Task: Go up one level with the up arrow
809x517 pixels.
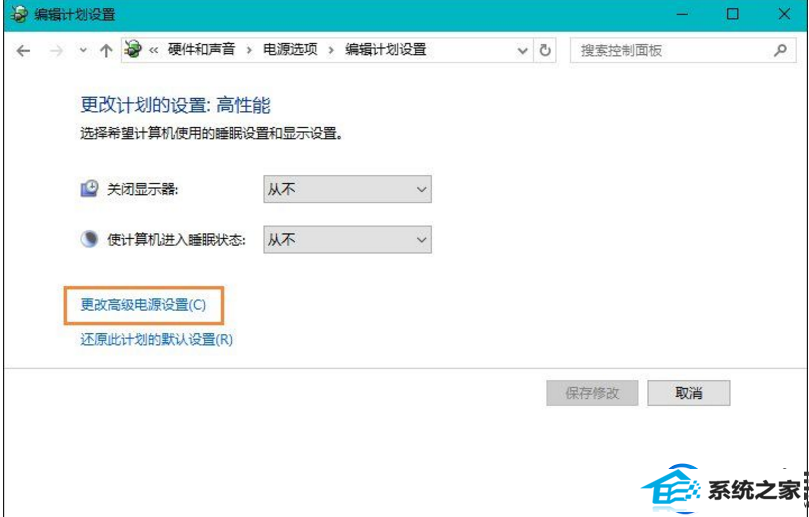Action: click(106, 51)
